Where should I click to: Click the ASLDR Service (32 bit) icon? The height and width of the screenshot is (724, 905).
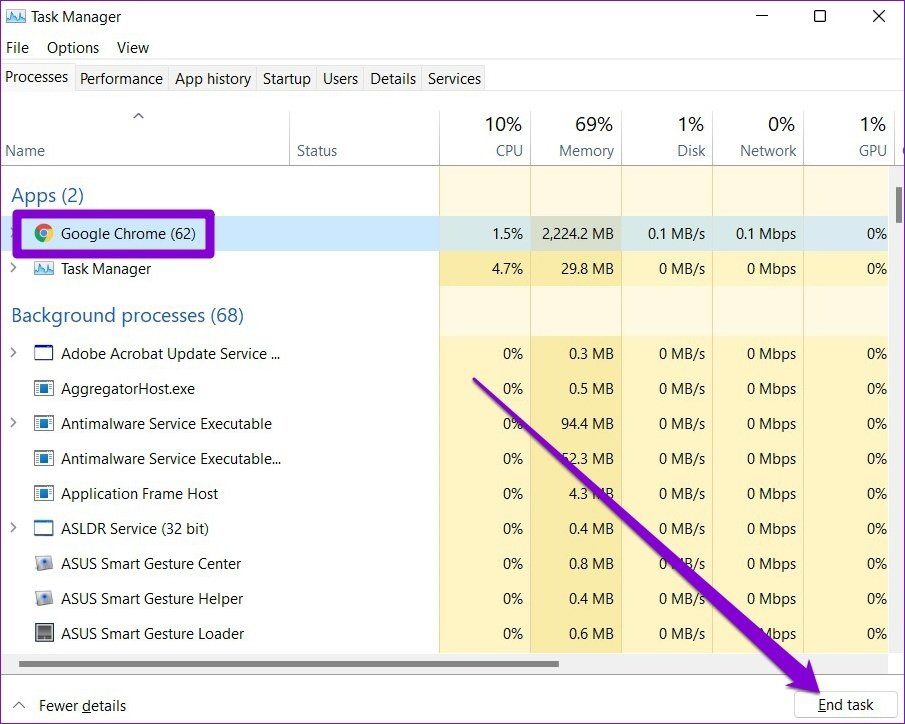coord(43,528)
